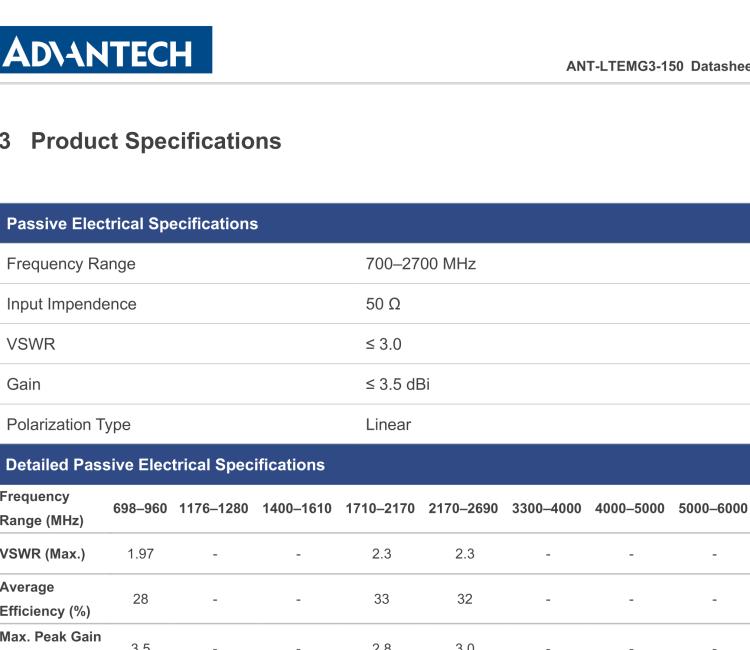The width and height of the screenshot is (750, 650).
Task: Click the 5000–6000 column header
Action: pyautogui.click(x=713, y=508)
